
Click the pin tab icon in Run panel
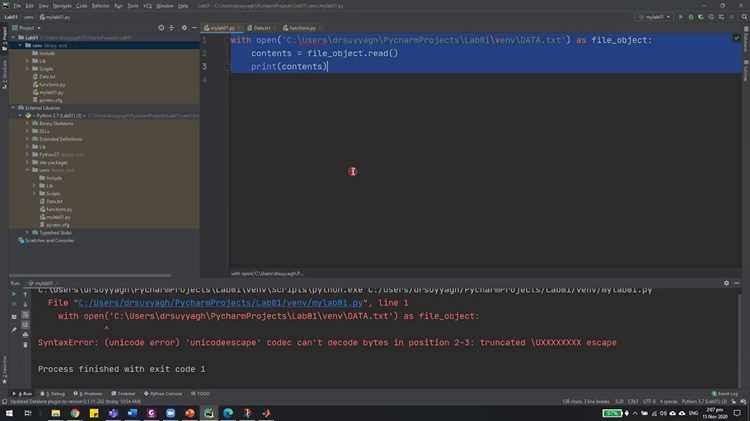click(14, 330)
